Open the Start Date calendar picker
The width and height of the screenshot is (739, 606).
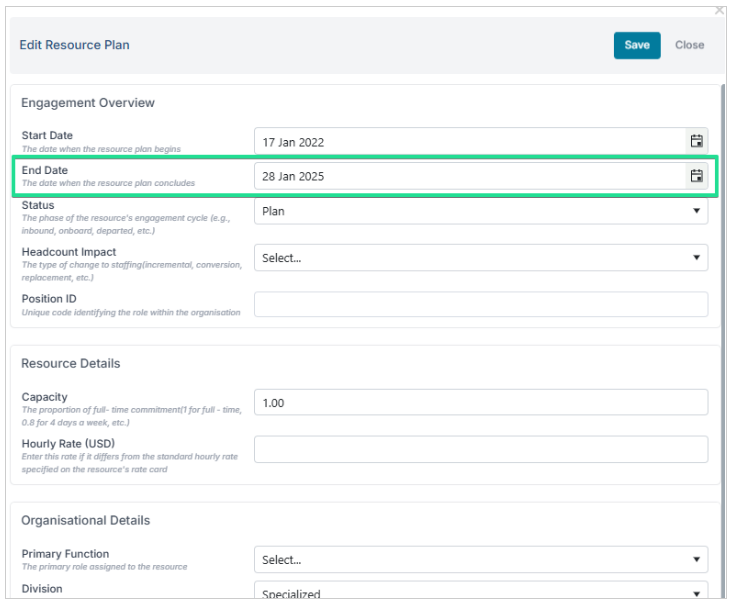click(x=696, y=141)
